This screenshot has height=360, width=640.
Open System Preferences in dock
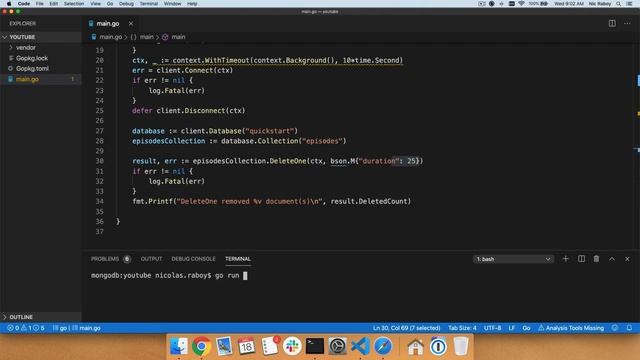click(338, 346)
